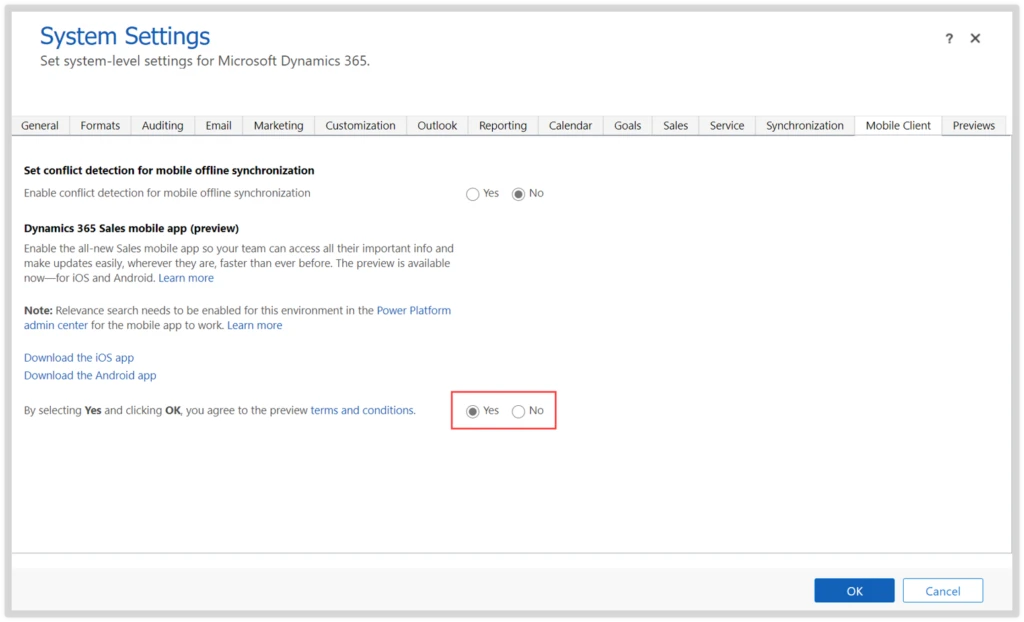Switch to the Synchronization tab
The height and width of the screenshot is (622, 1024).
(x=805, y=125)
